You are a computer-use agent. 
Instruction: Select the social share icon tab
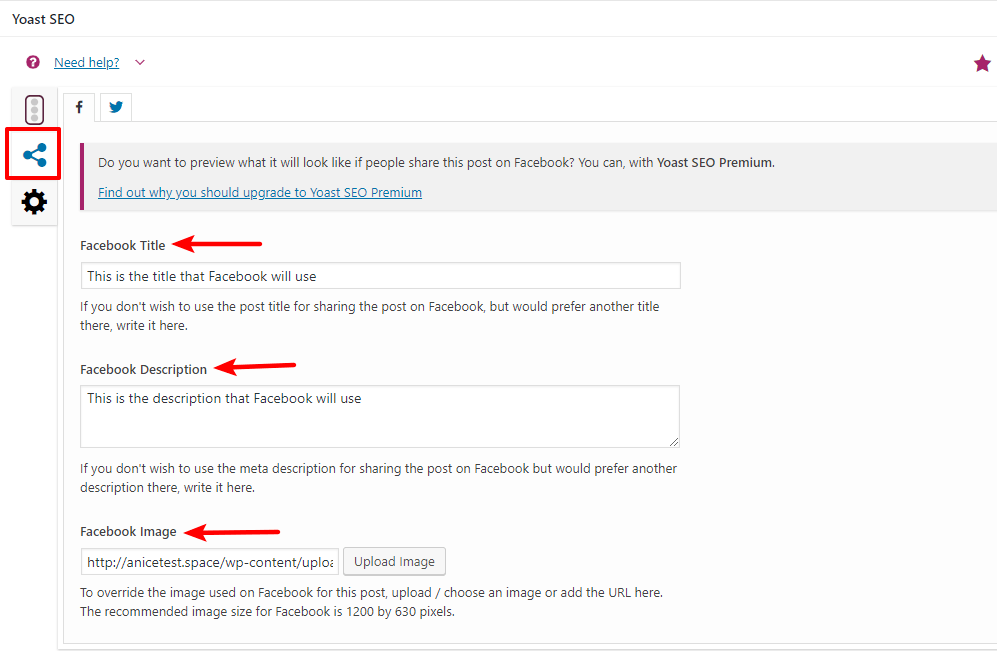point(34,155)
